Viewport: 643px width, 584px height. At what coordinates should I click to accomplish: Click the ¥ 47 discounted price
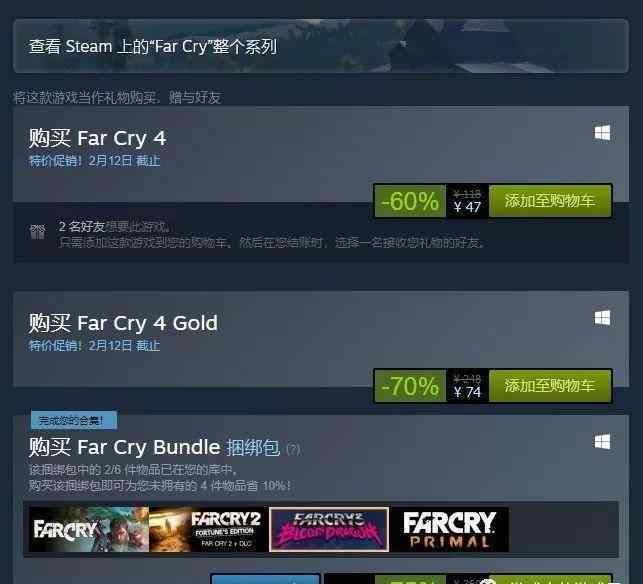[x=467, y=207]
